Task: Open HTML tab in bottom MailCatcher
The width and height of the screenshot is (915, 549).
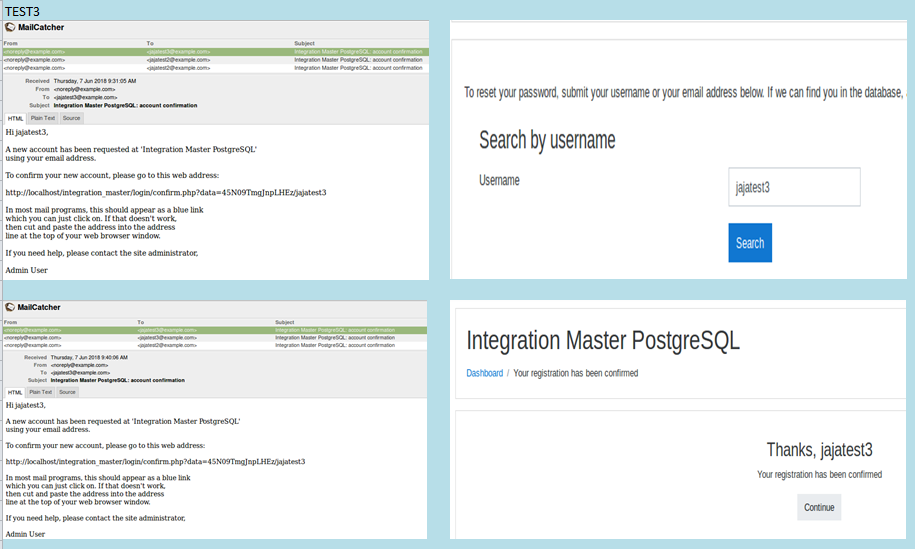Action: 15,392
